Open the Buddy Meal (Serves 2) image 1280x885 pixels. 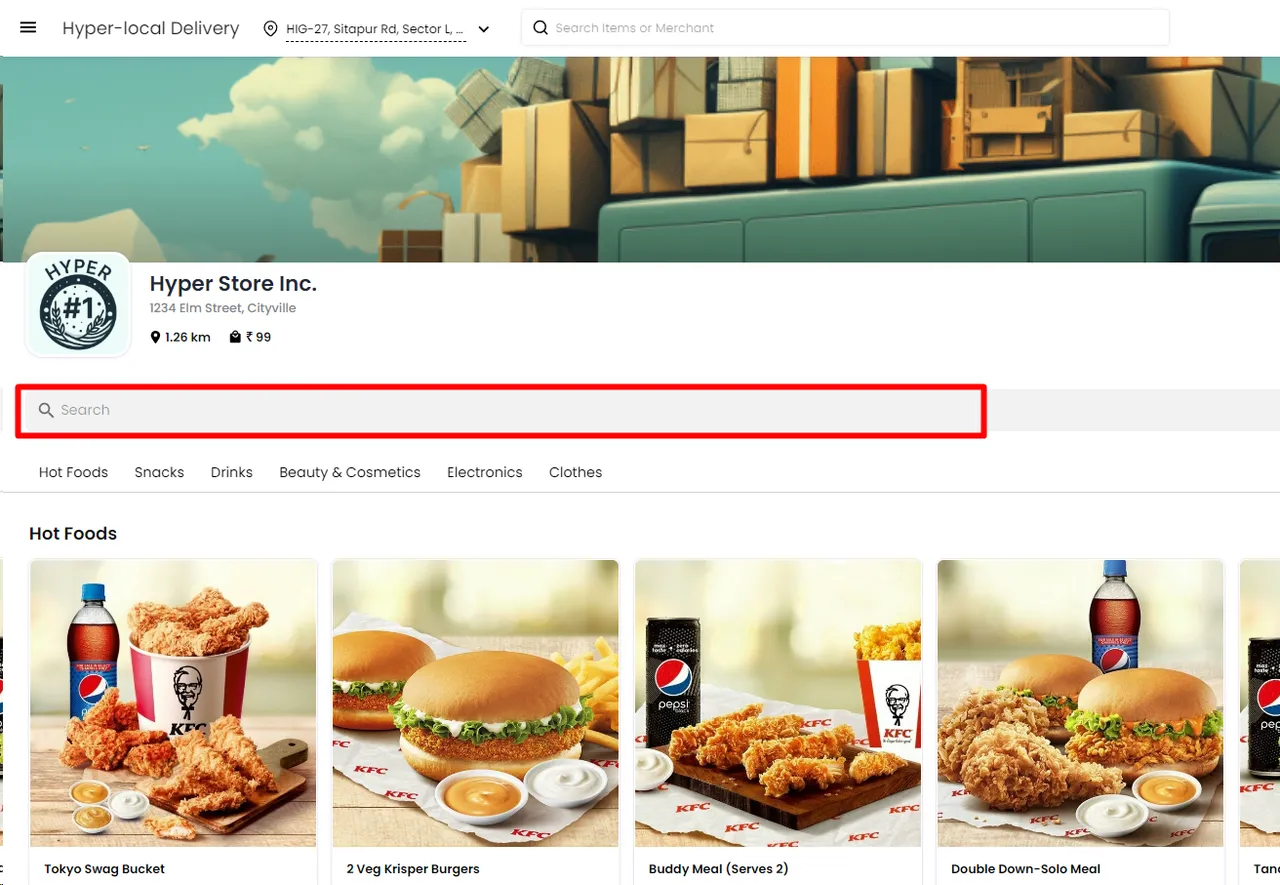(778, 704)
